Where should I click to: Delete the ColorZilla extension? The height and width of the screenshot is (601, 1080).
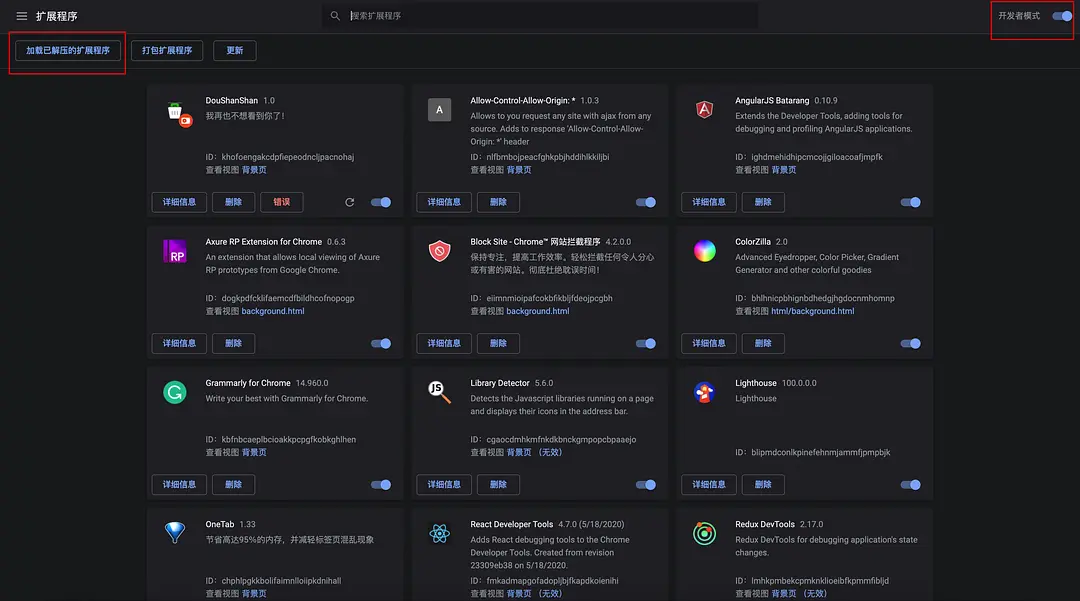763,344
